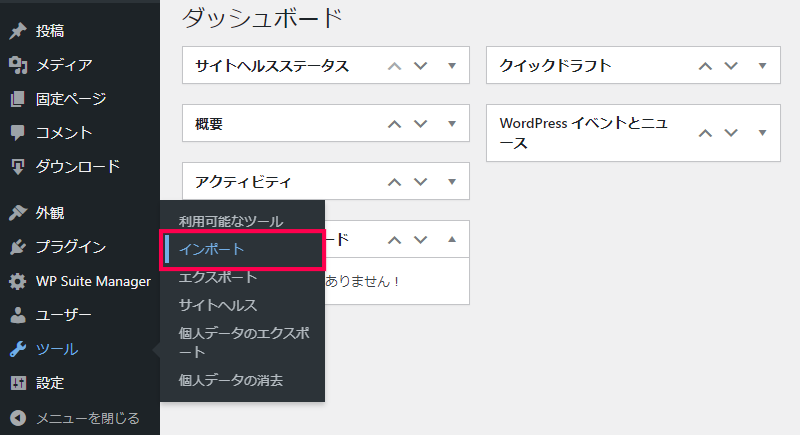800x435 pixels.
Task: Click the サイトヘルスステータス panel title
Action: pos(272,66)
